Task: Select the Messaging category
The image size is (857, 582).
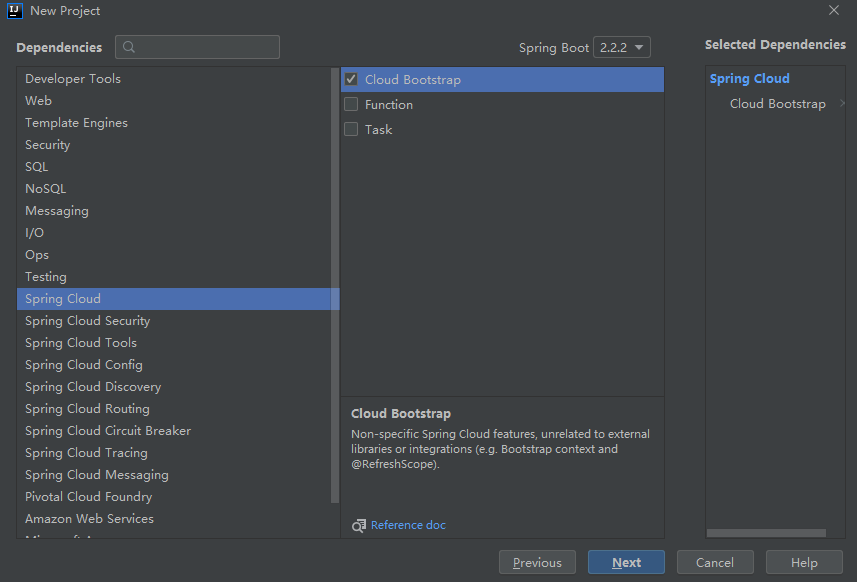Action: pos(174,211)
